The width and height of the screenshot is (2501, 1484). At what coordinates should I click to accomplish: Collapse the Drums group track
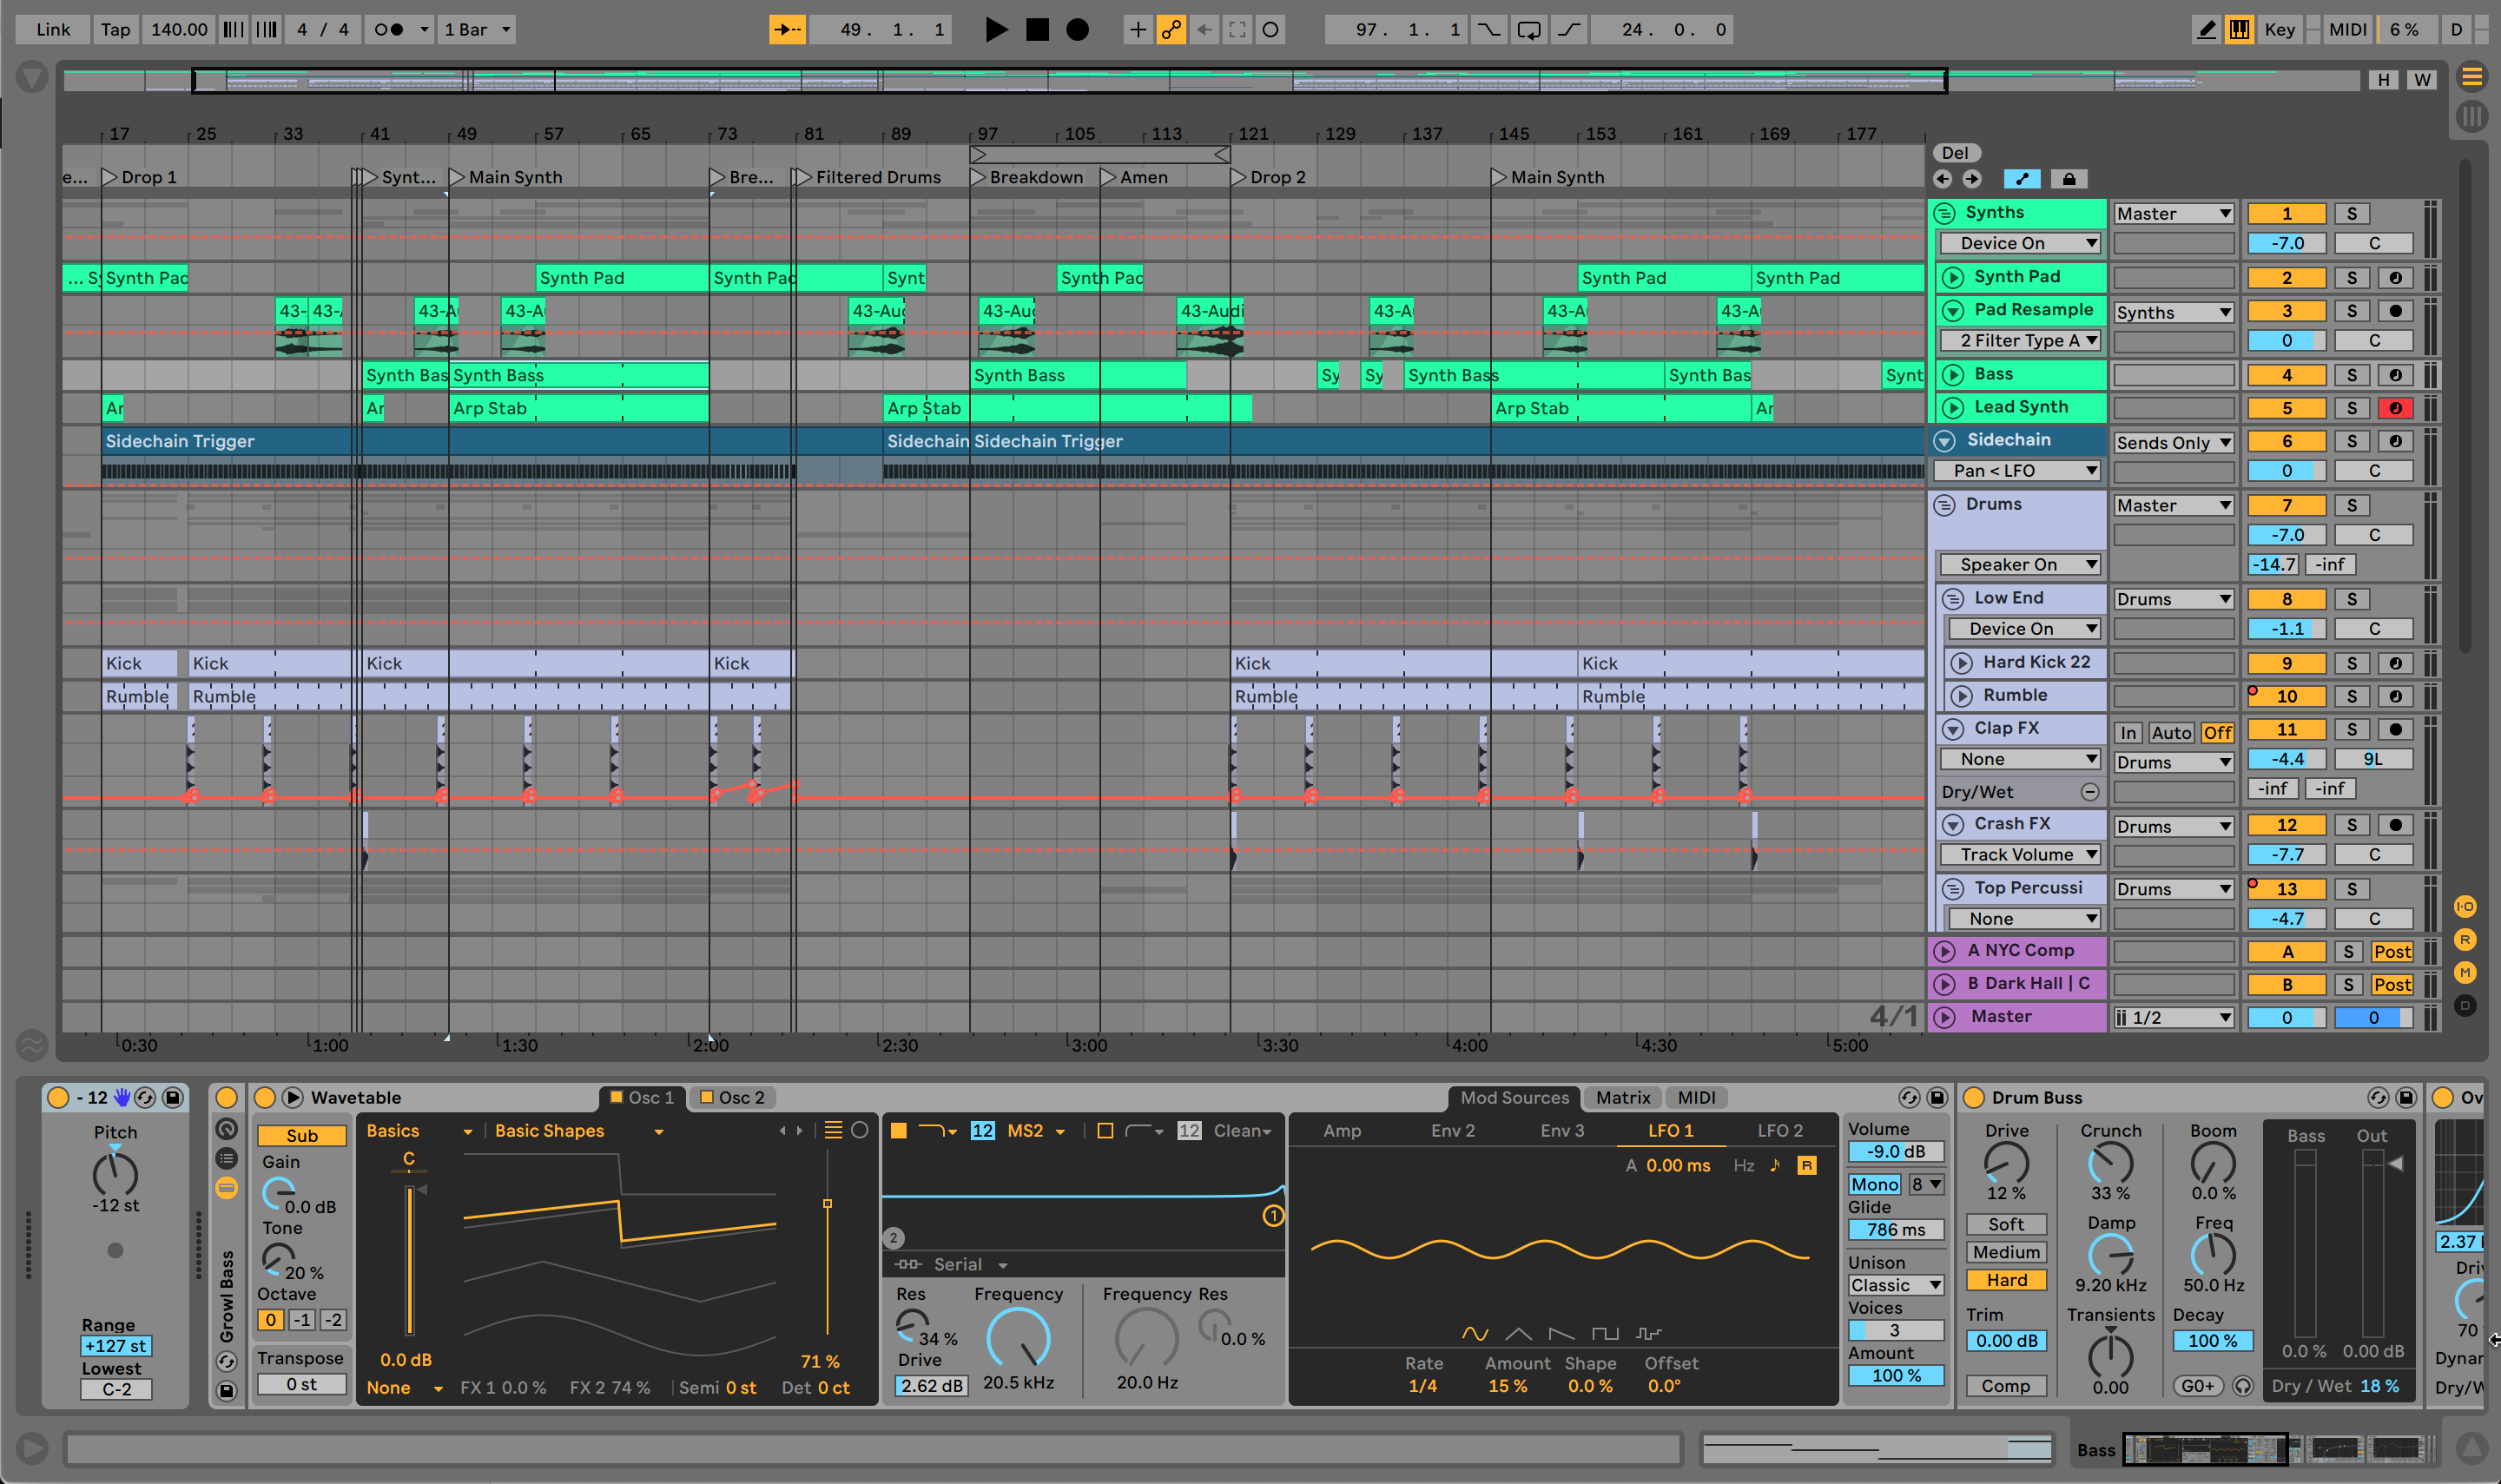click(1944, 505)
